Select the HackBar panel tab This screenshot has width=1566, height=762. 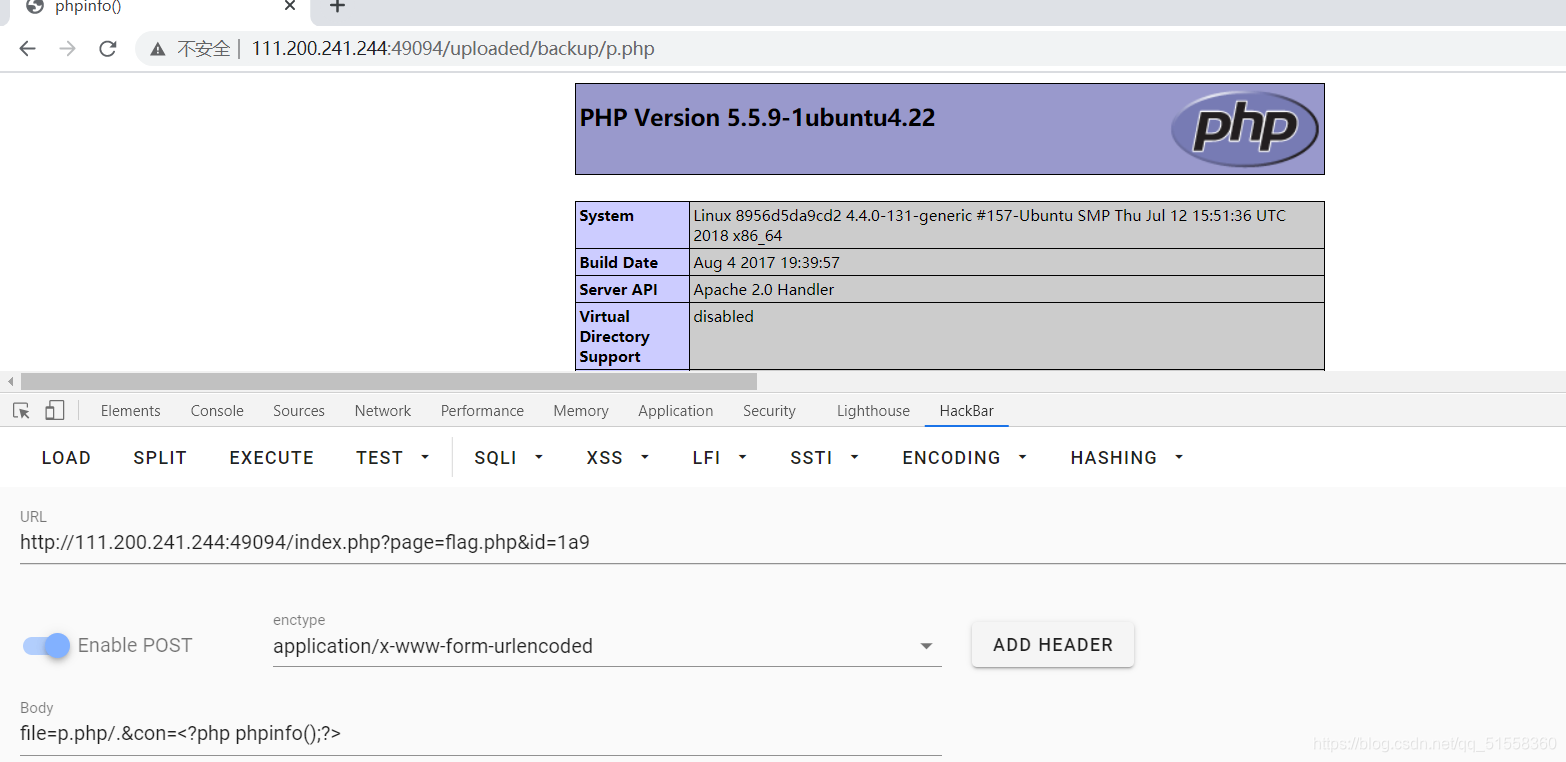click(x=966, y=411)
